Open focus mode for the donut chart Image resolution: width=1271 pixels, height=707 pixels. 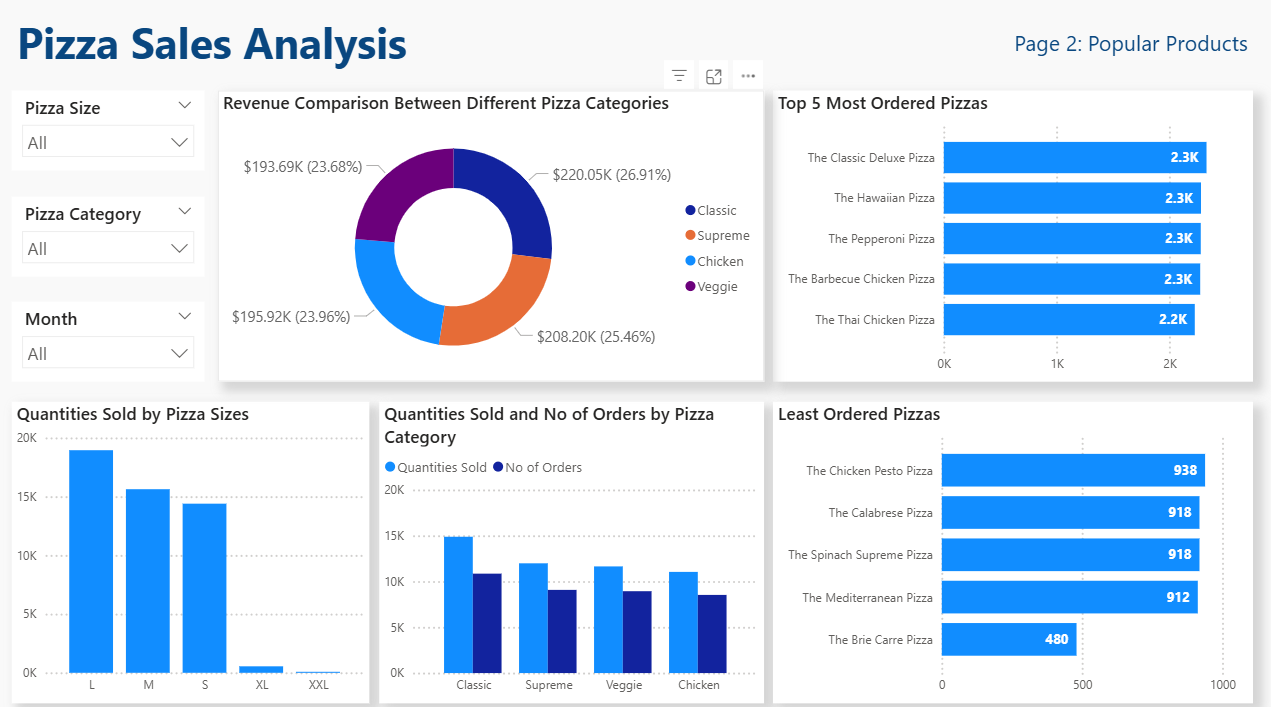tap(714, 76)
